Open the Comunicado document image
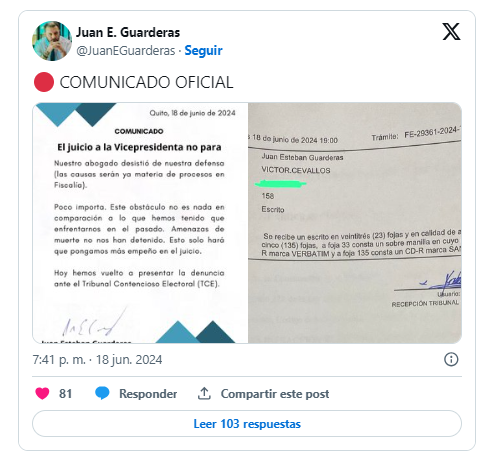This screenshot has height=466, width=500. (140, 223)
